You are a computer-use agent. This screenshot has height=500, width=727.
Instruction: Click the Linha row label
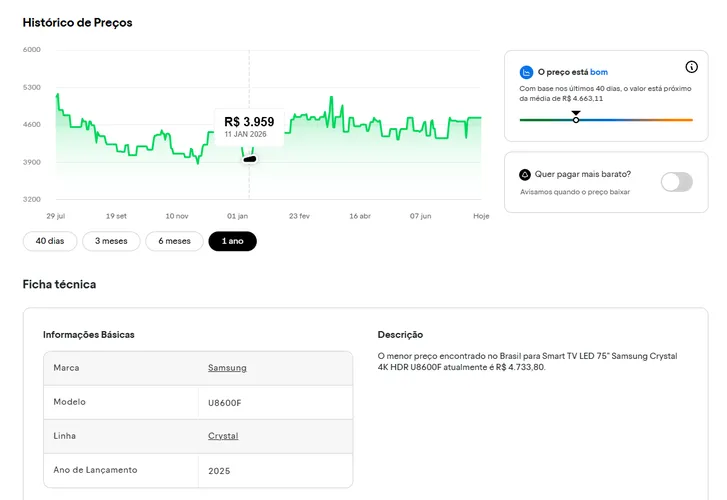click(x=64, y=436)
